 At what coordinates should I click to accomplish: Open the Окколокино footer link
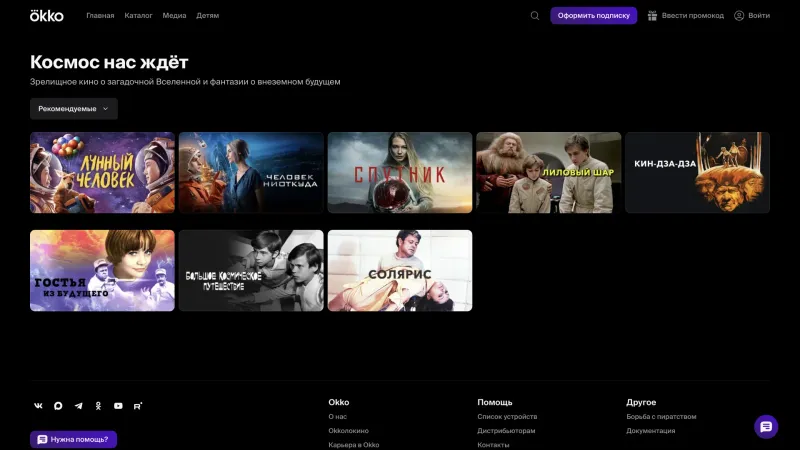pyautogui.click(x=348, y=431)
